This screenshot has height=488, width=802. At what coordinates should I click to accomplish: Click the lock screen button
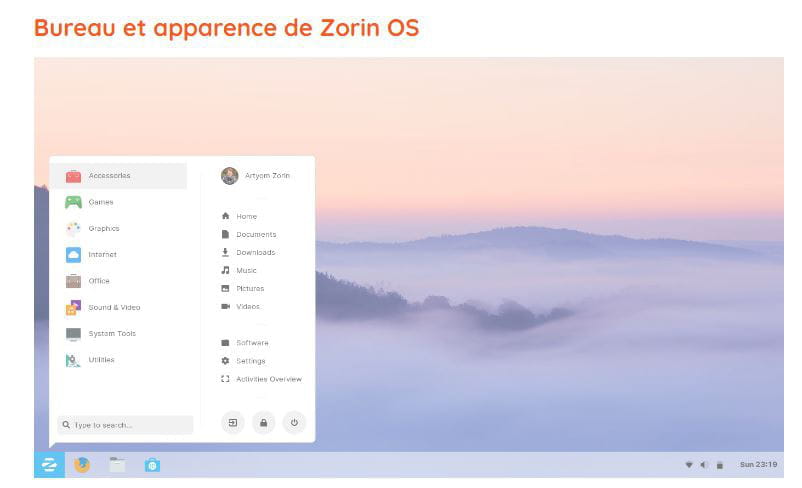click(263, 423)
